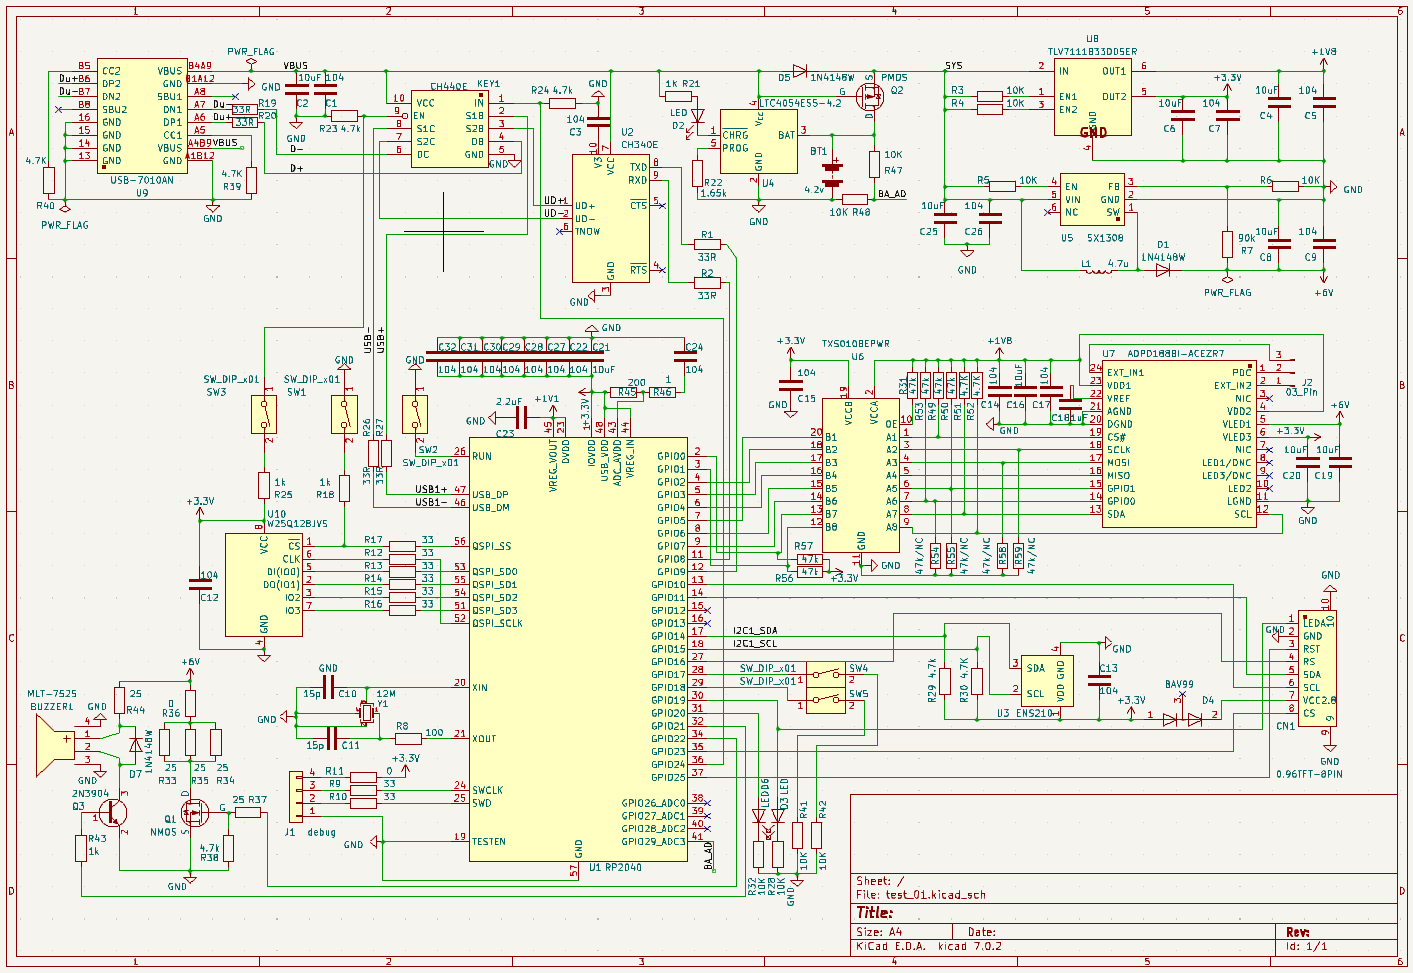Select the TLV7111833D05ER regulator U8
This screenshot has width=1413, height=973.
(x=1093, y=97)
